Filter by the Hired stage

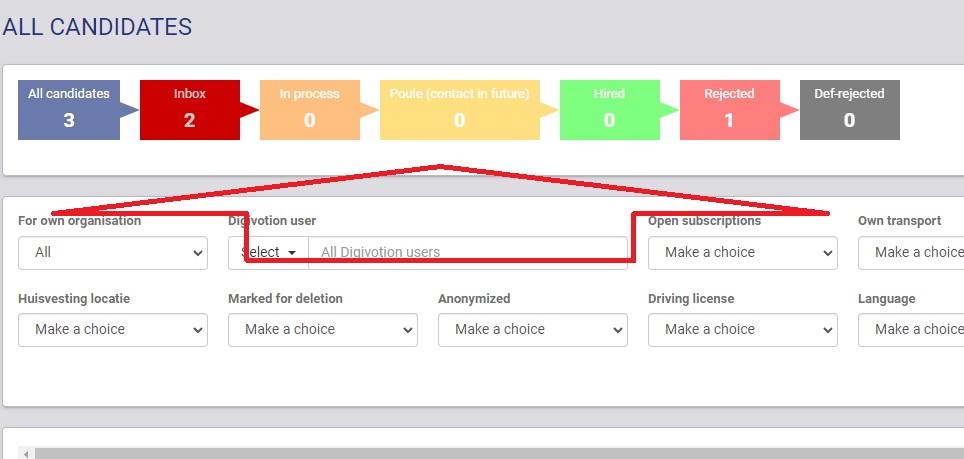point(609,109)
